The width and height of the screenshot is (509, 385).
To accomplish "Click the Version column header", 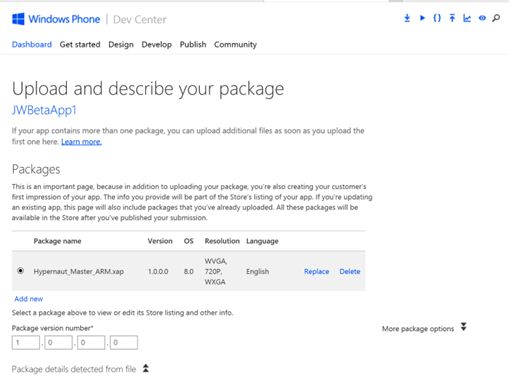I will coord(160,241).
